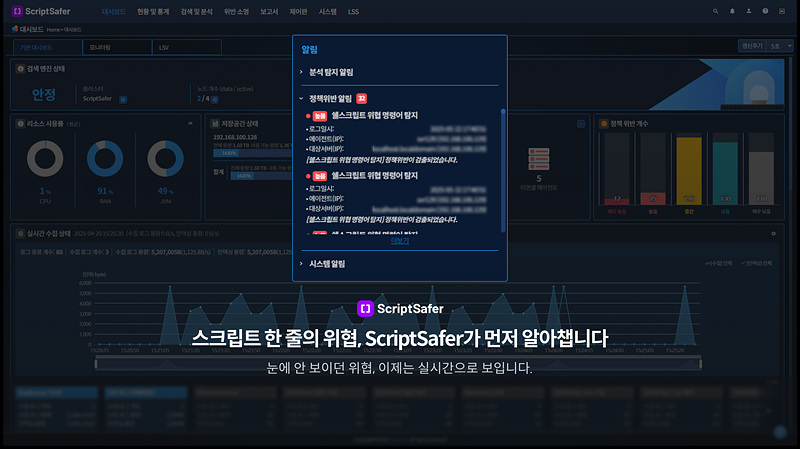Click the dashboard breadcrumb icon
Image resolution: width=800 pixels, height=449 pixels.
pyautogui.click(x=15, y=29)
